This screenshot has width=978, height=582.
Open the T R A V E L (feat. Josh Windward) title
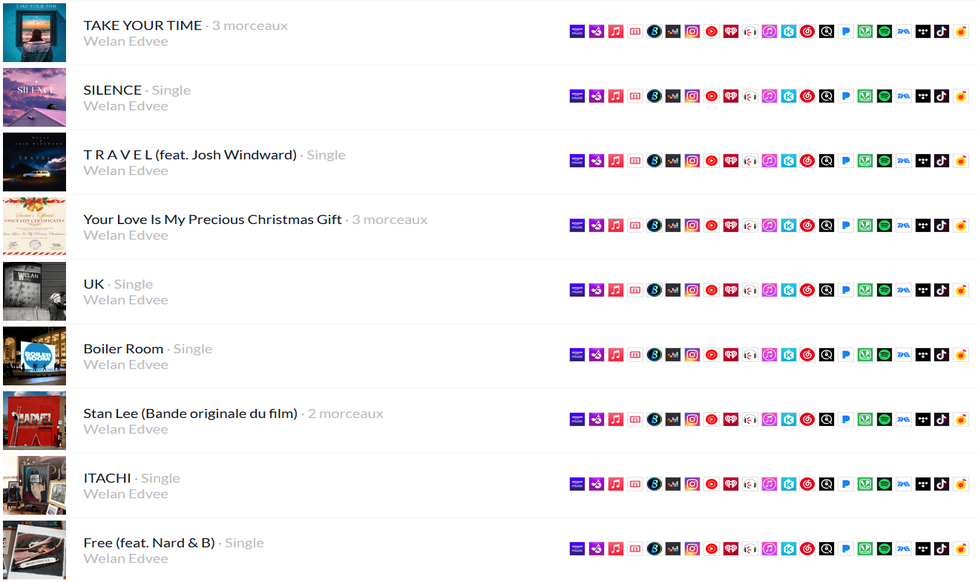pyautogui.click(x=190, y=155)
